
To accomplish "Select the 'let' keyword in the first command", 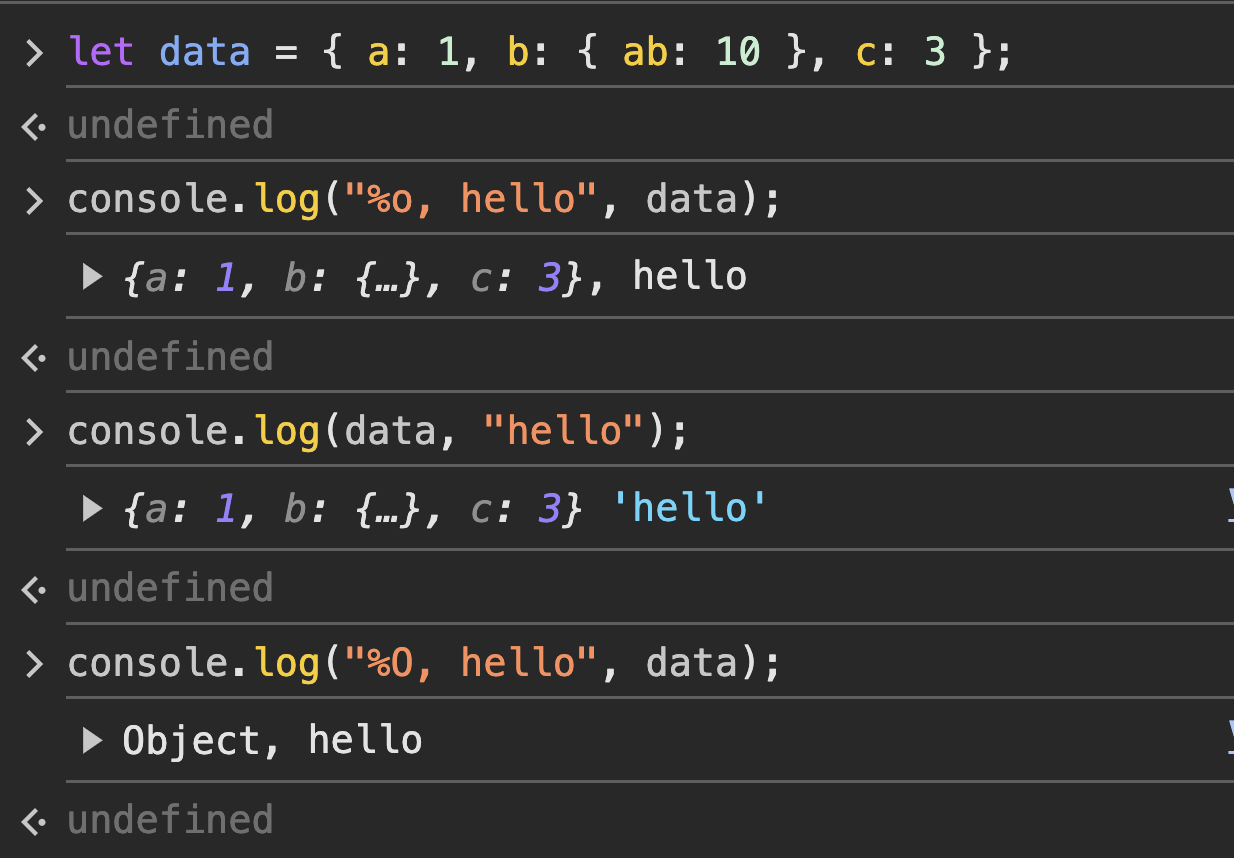I will click(x=101, y=51).
